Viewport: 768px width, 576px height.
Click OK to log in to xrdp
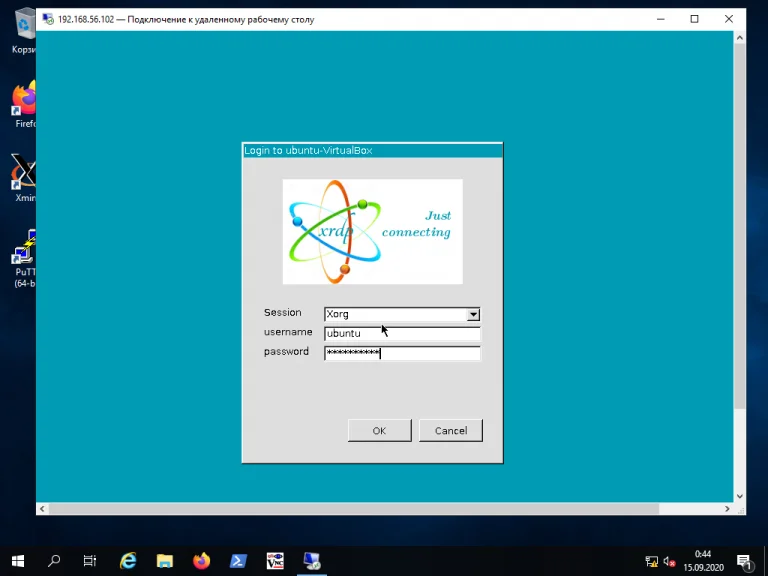pos(380,431)
